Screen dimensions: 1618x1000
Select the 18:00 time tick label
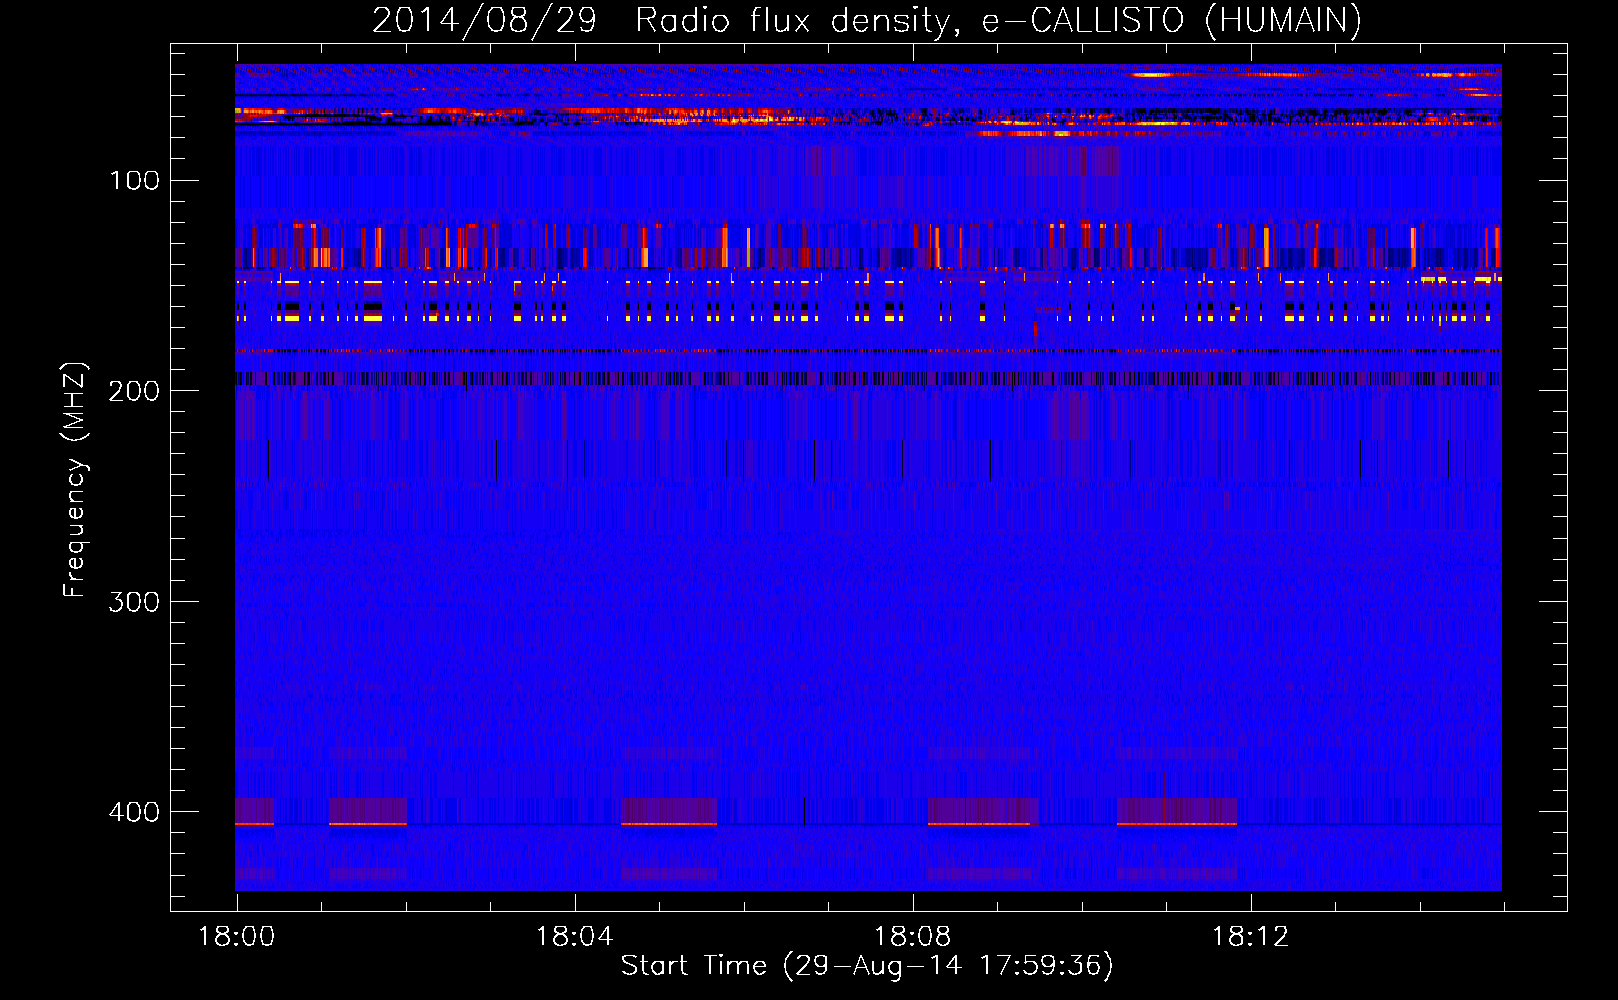pyautogui.click(x=236, y=937)
